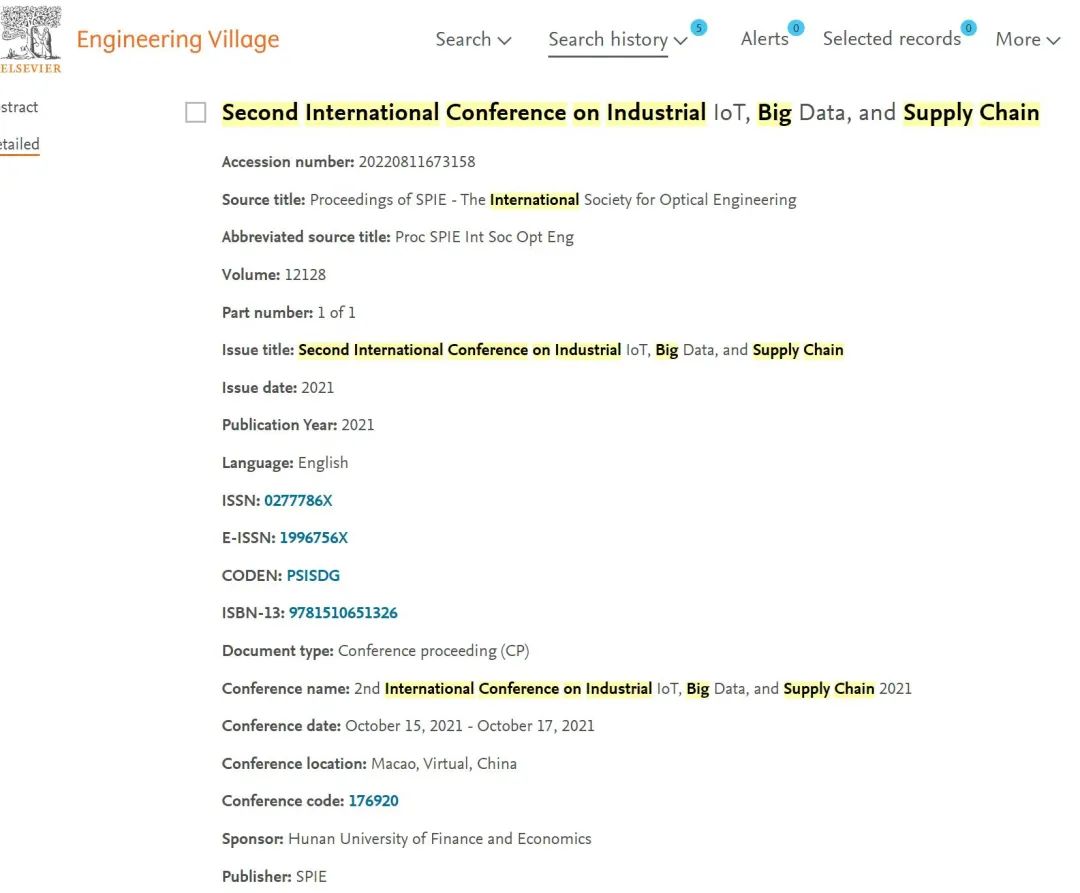The height and width of the screenshot is (893, 1080).
Task: Click abbreviated source title Proc SPIE Int Soc Opt Eng
Action: (x=484, y=237)
